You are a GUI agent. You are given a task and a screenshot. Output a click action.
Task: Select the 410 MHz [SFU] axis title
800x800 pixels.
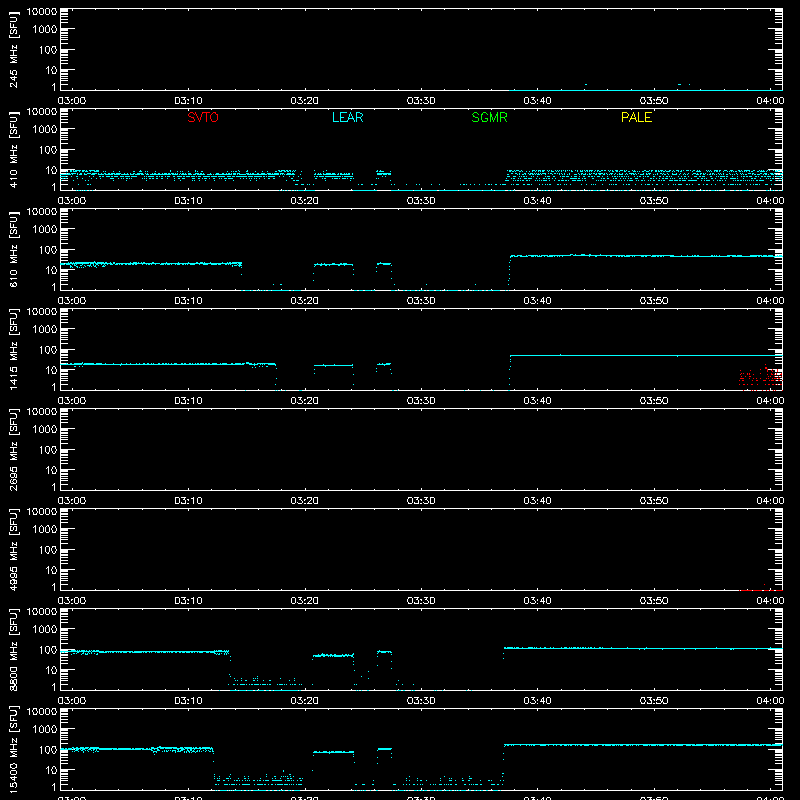13,150
